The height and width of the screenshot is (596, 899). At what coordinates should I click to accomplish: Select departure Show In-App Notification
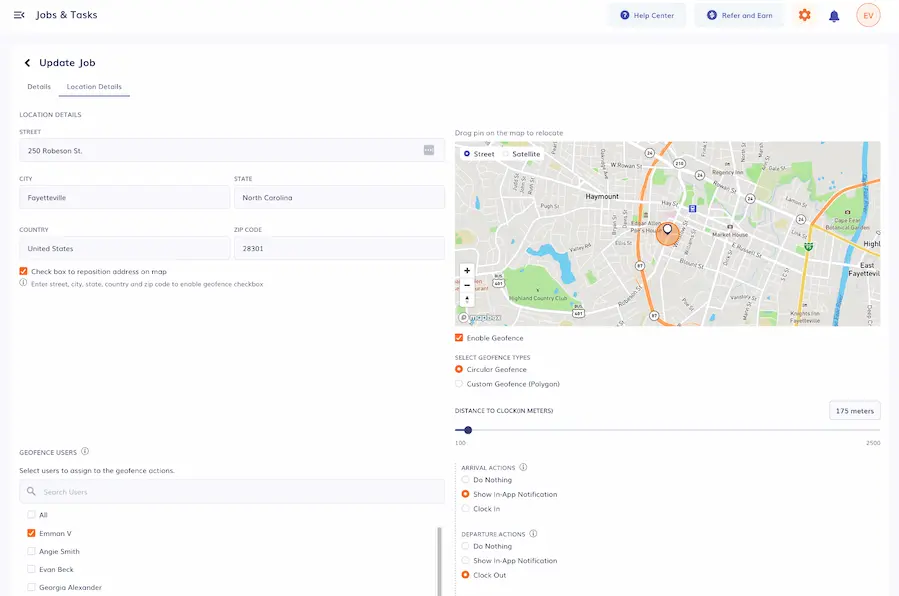tap(465, 560)
